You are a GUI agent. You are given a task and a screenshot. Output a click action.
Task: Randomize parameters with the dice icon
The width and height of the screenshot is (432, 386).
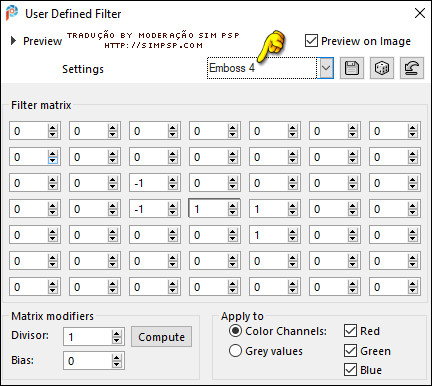click(x=382, y=68)
